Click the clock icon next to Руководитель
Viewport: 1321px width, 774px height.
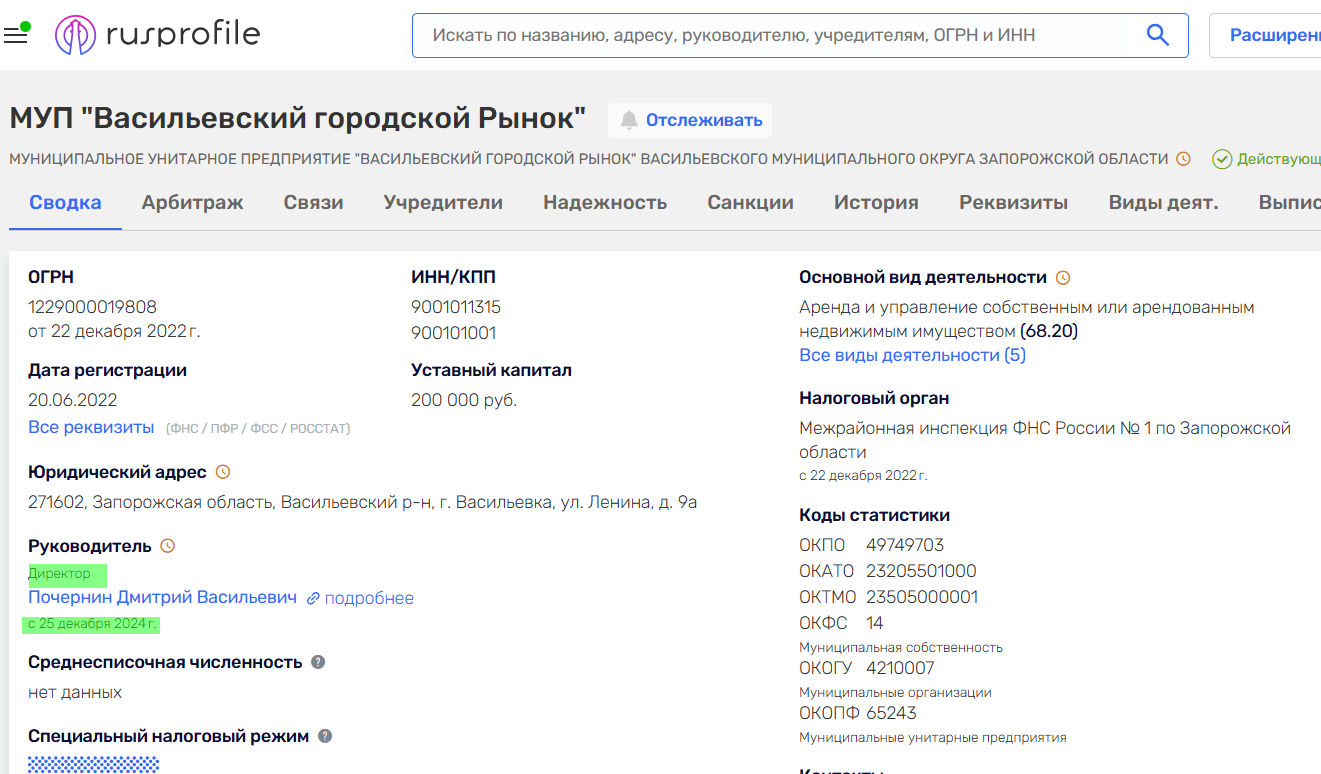[166, 545]
